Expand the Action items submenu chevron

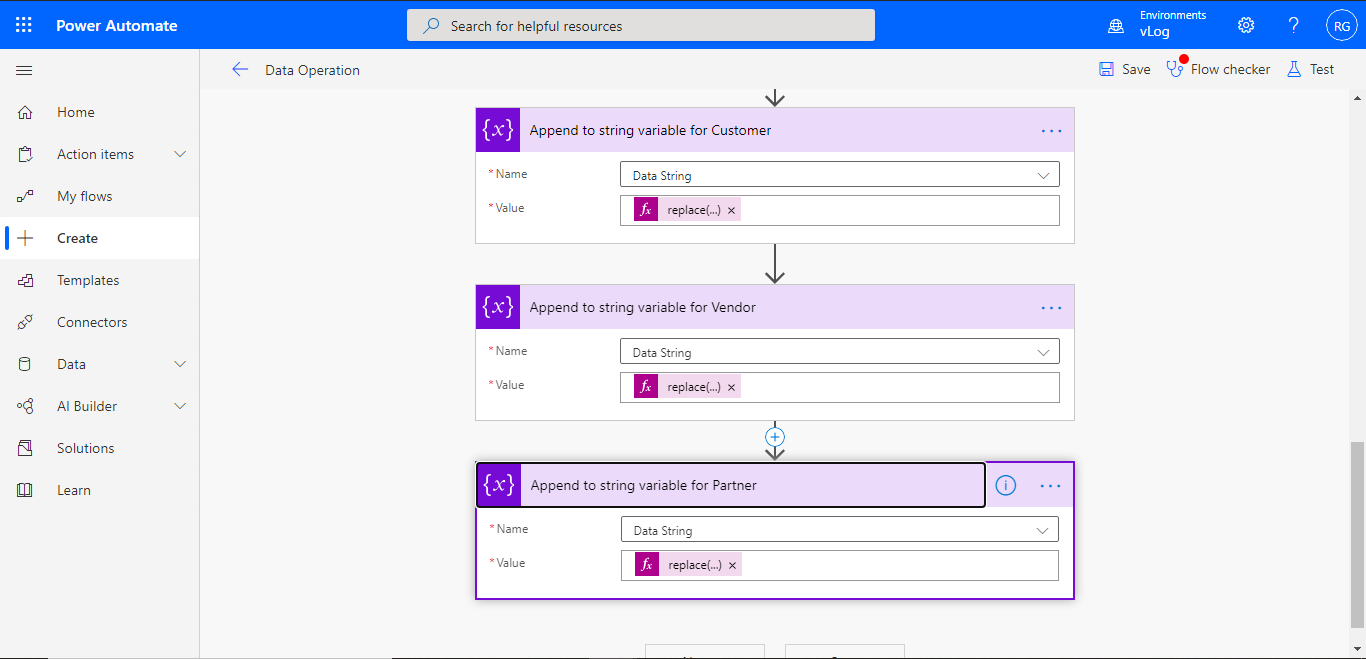[x=180, y=154]
